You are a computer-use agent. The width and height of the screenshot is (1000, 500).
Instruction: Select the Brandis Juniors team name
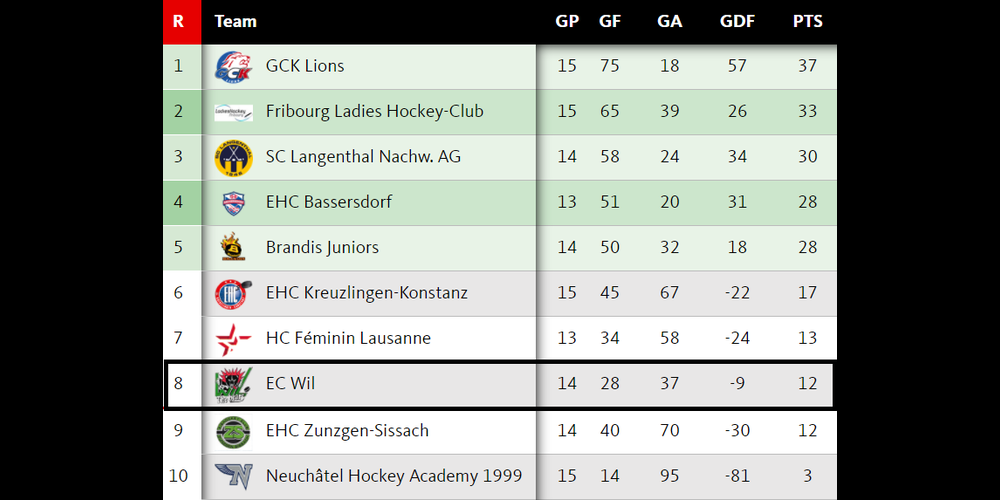coord(322,247)
